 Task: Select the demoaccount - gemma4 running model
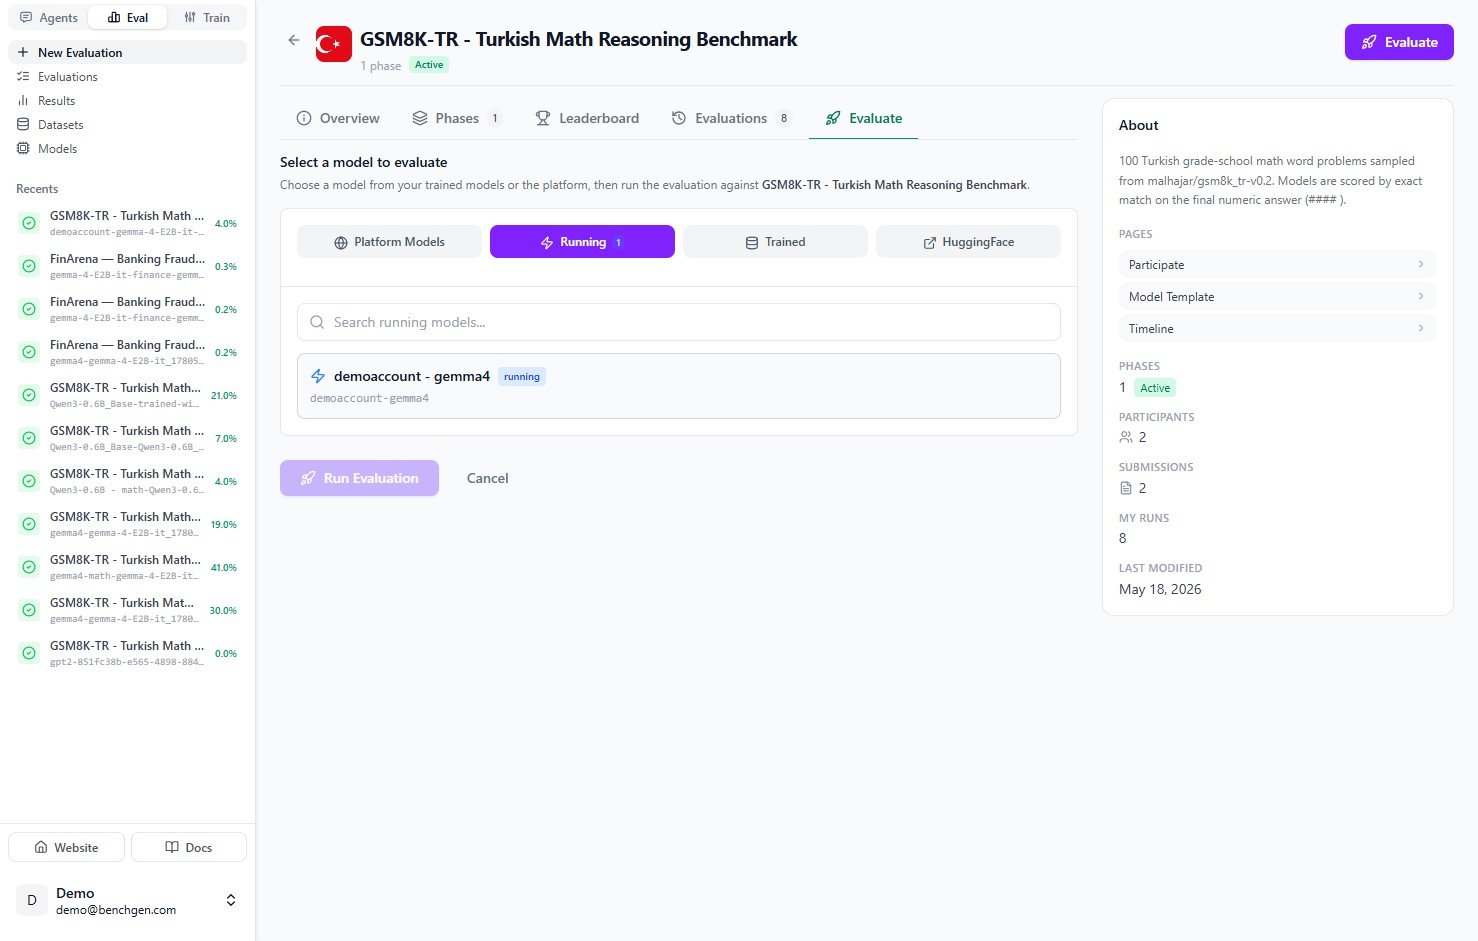tap(679, 386)
